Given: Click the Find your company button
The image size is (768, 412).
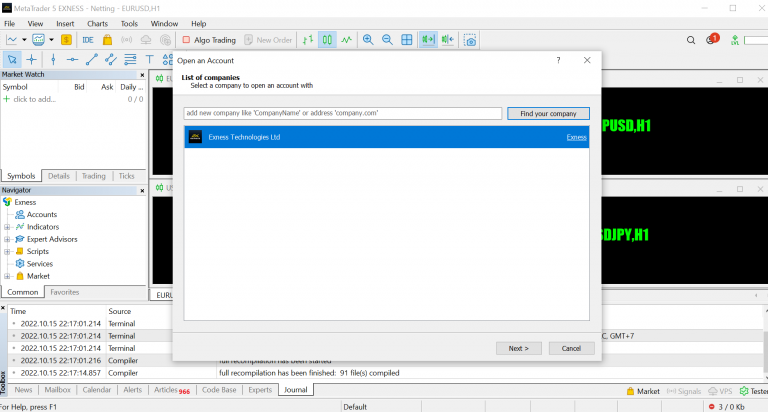Looking at the screenshot, I should [548, 113].
